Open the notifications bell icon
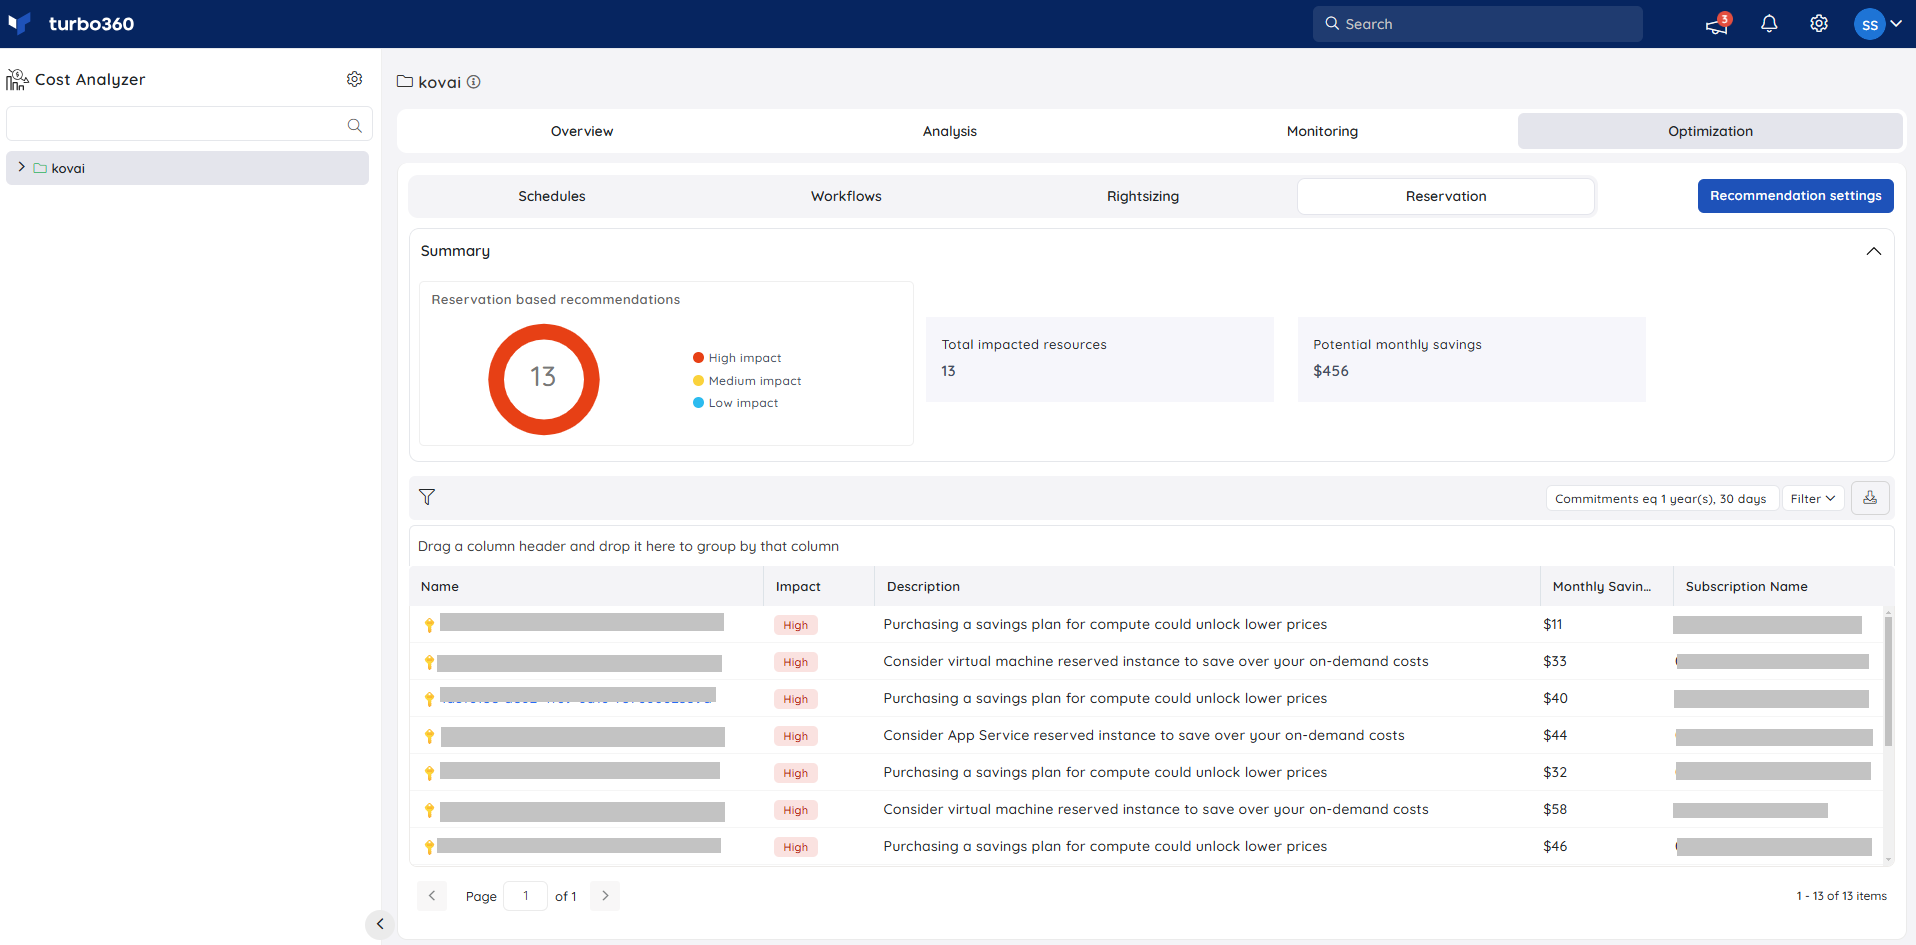Viewport: 1916px width, 945px height. click(x=1769, y=24)
